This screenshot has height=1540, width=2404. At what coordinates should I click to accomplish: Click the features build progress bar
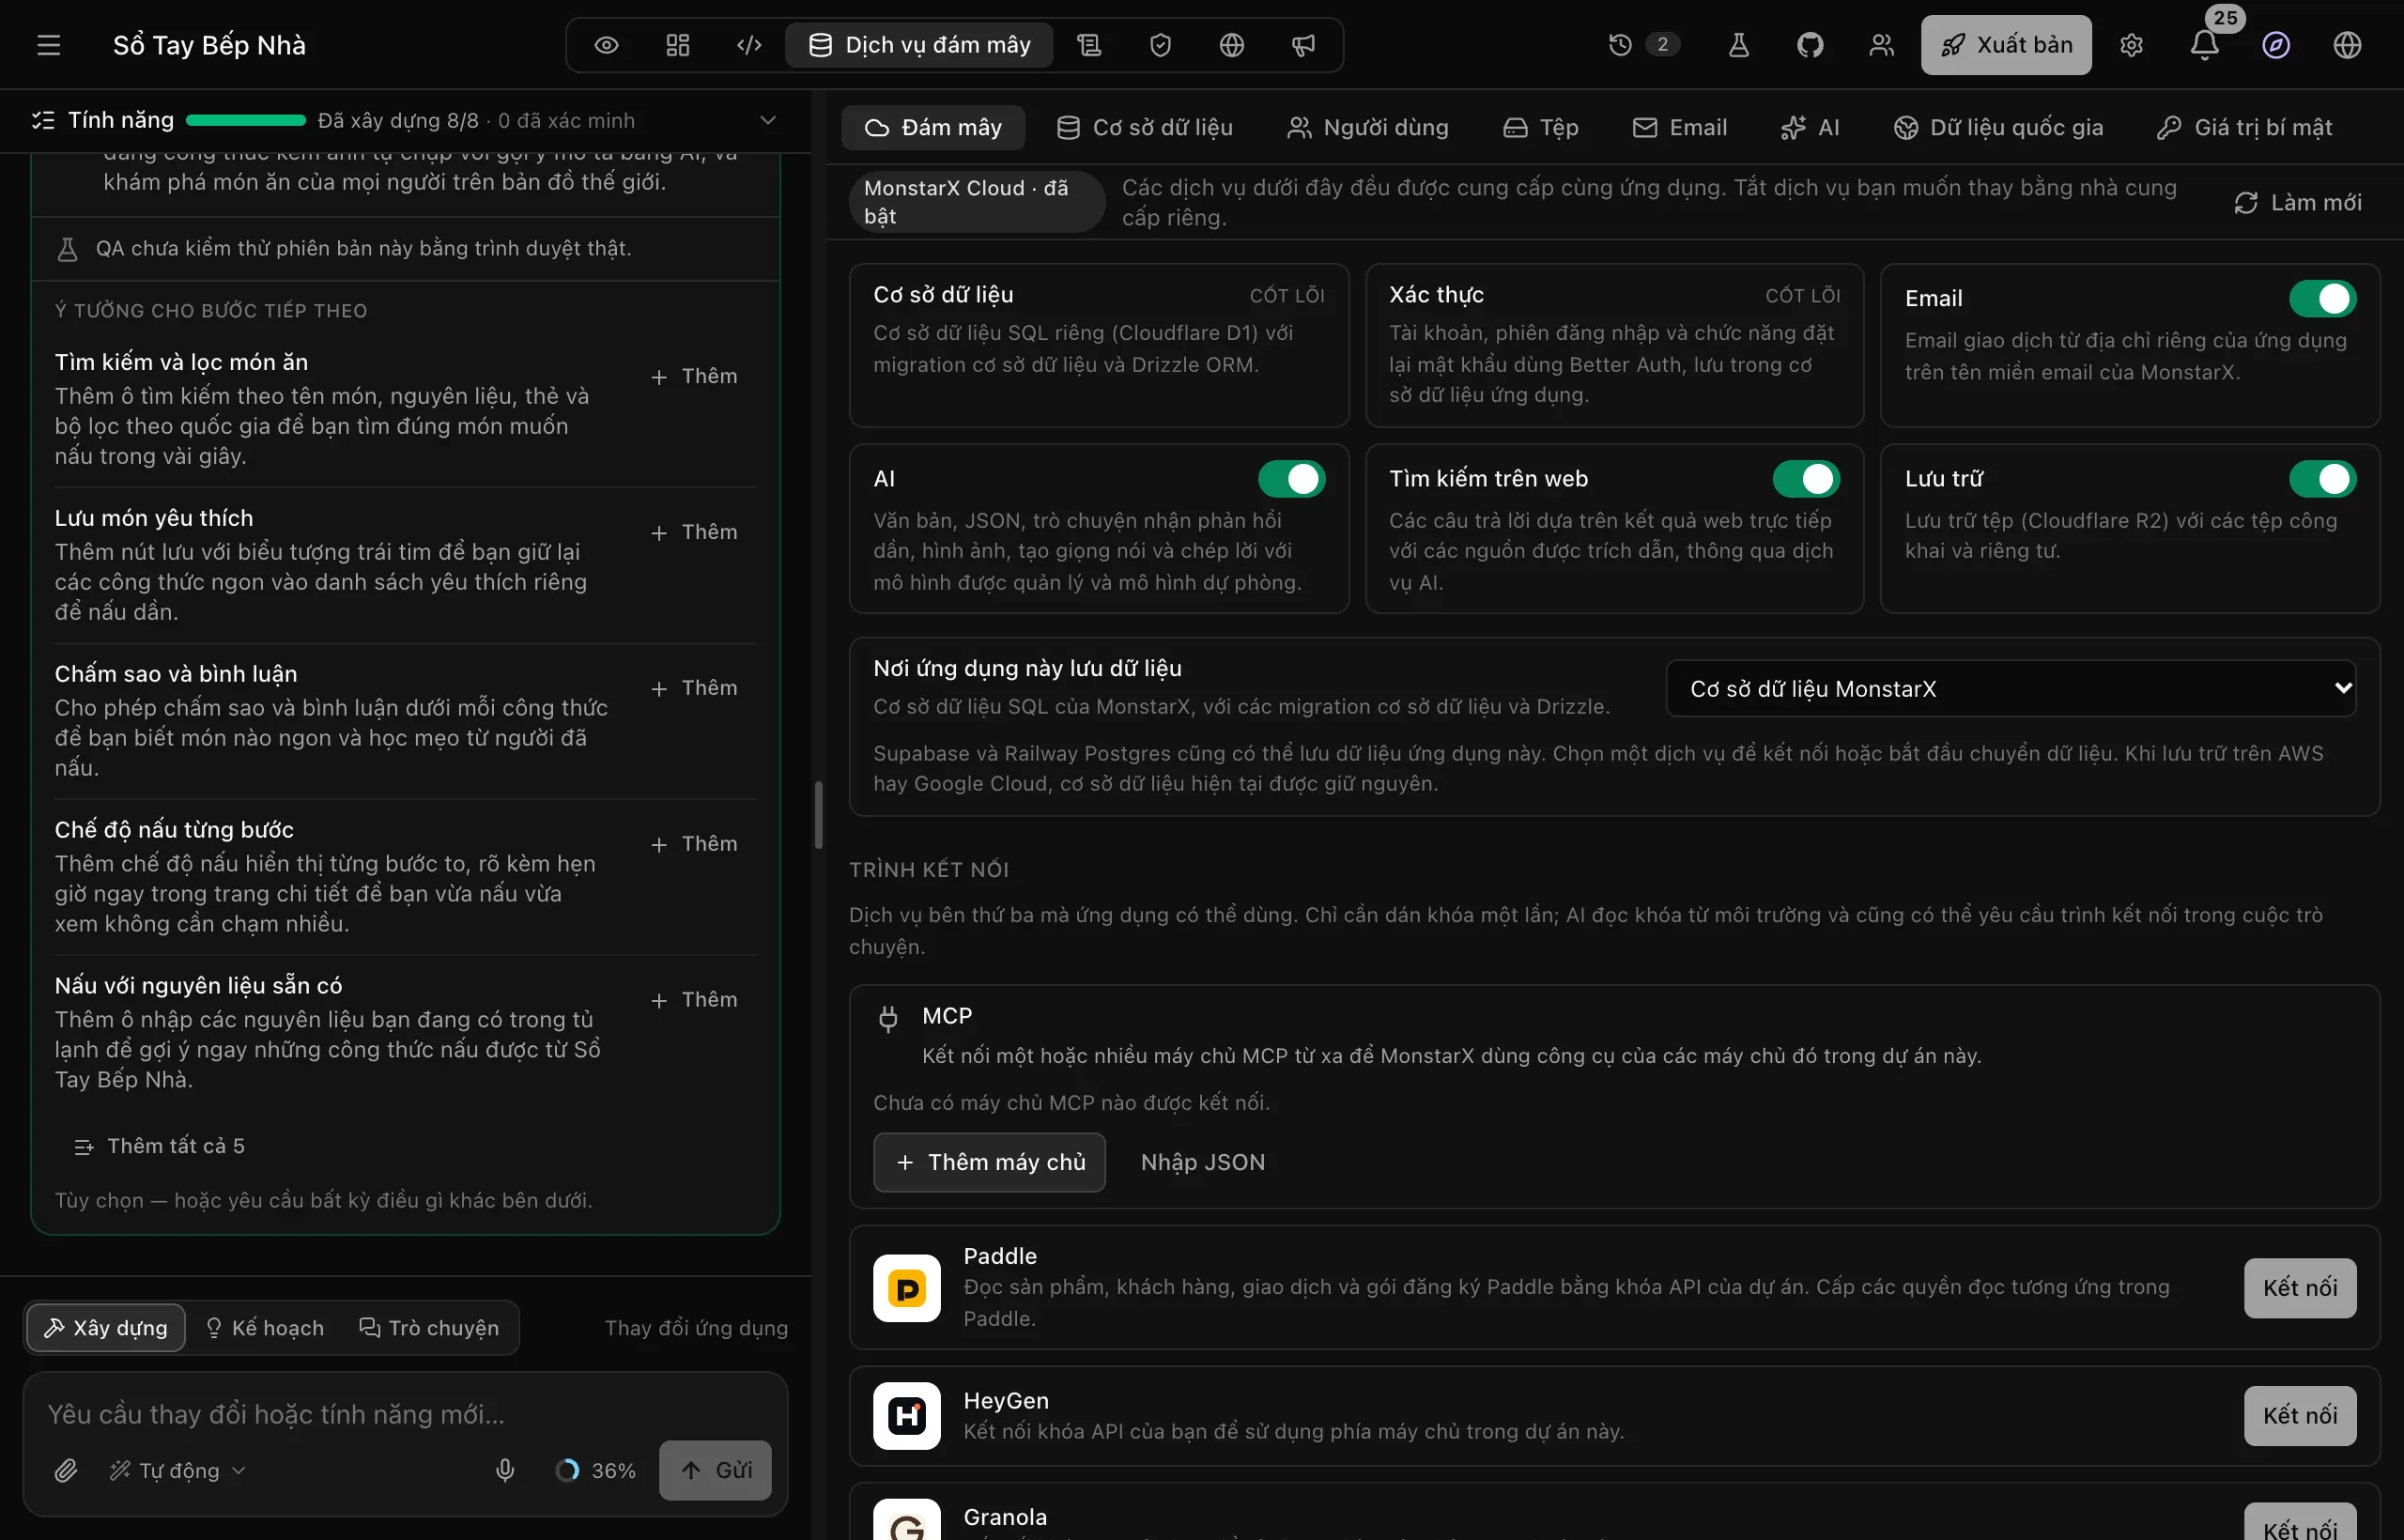[x=246, y=120]
